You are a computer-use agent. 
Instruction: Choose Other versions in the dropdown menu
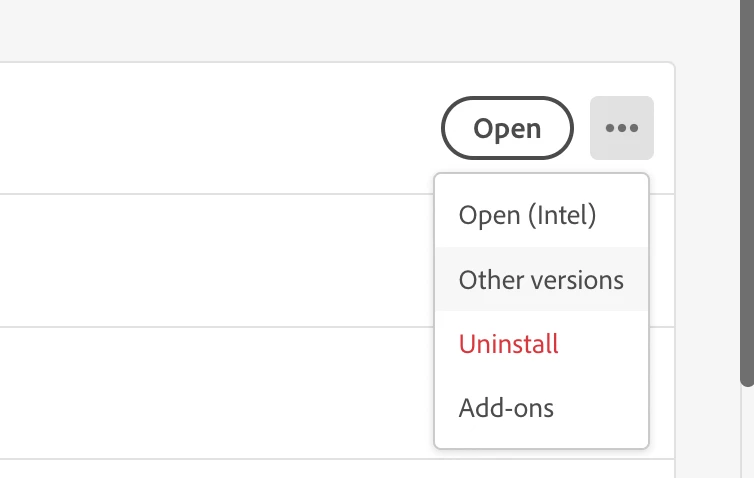[541, 280]
